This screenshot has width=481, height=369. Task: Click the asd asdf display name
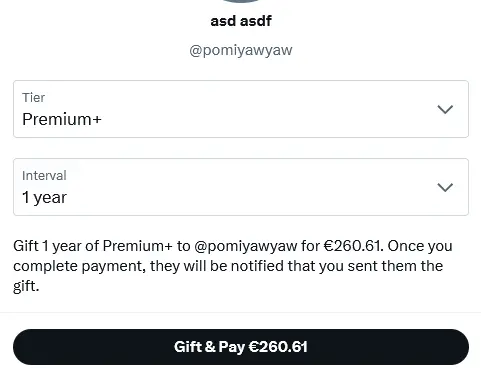pos(241,21)
